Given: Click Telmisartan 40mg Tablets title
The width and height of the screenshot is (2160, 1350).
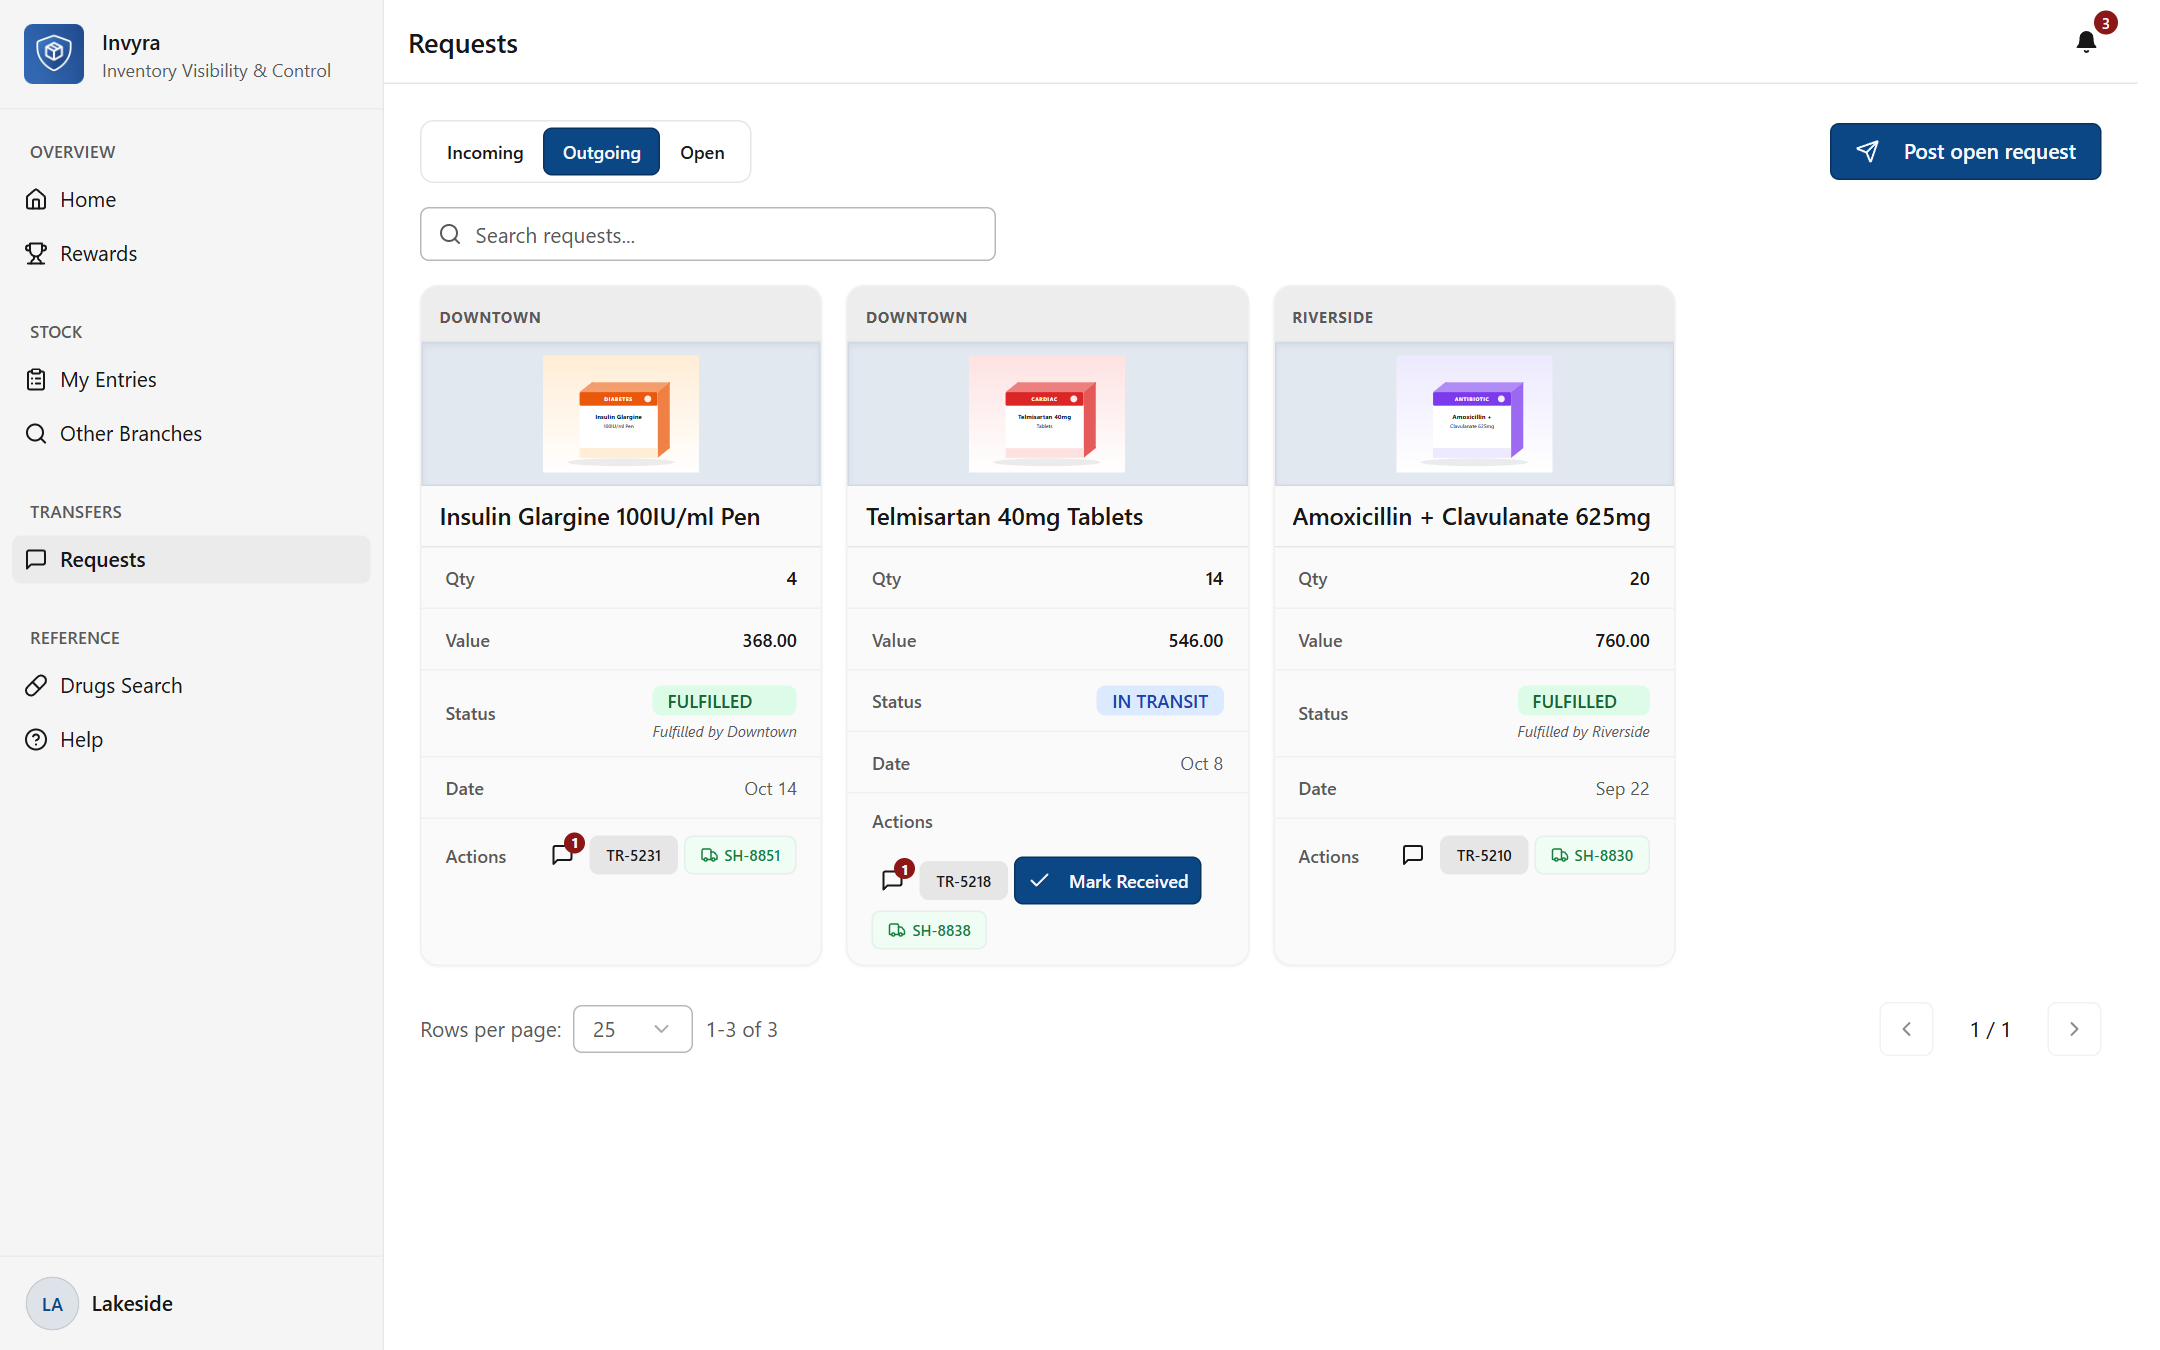Looking at the screenshot, I should (x=1004, y=517).
